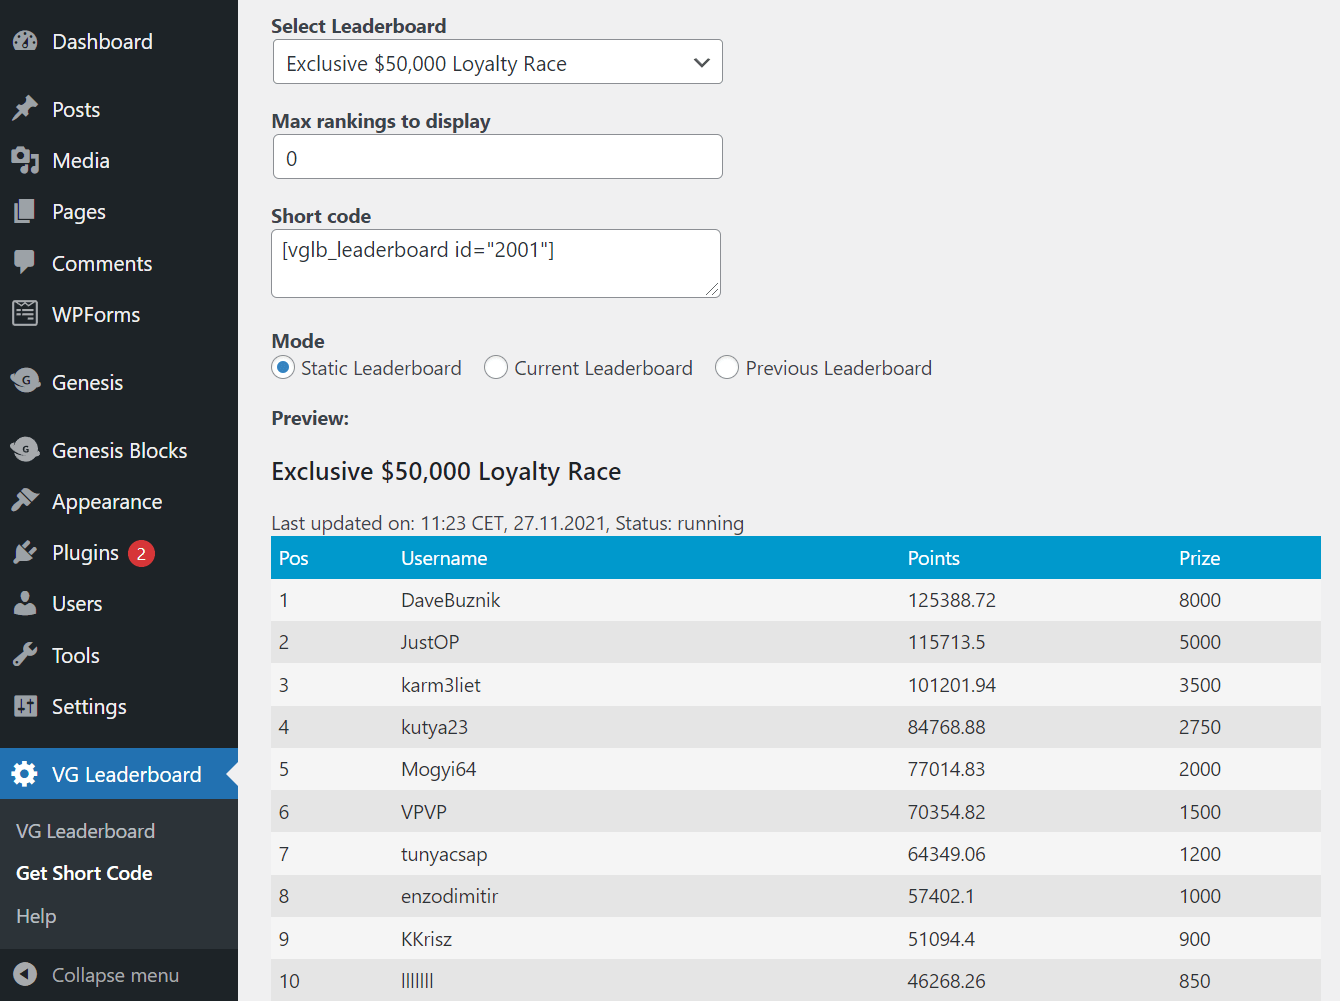The height and width of the screenshot is (1001, 1340).
Task: Click username VPVP in the table
Action: click(424, 812)
